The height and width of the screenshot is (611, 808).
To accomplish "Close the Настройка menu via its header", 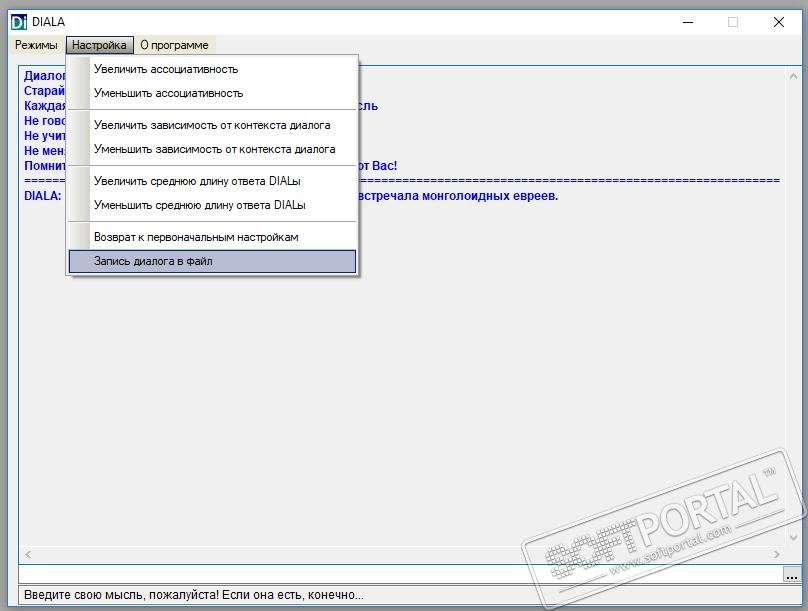I will tap(99, 45).
